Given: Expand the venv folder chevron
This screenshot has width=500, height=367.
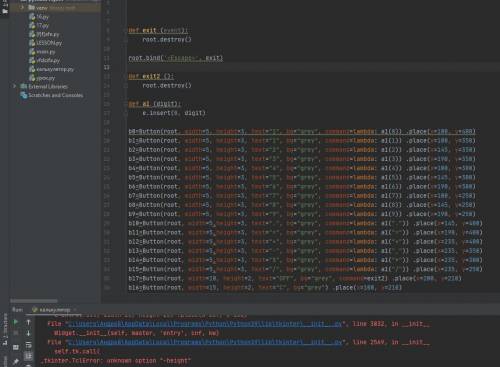Looking at the screenshot, I should pos(22,7).
